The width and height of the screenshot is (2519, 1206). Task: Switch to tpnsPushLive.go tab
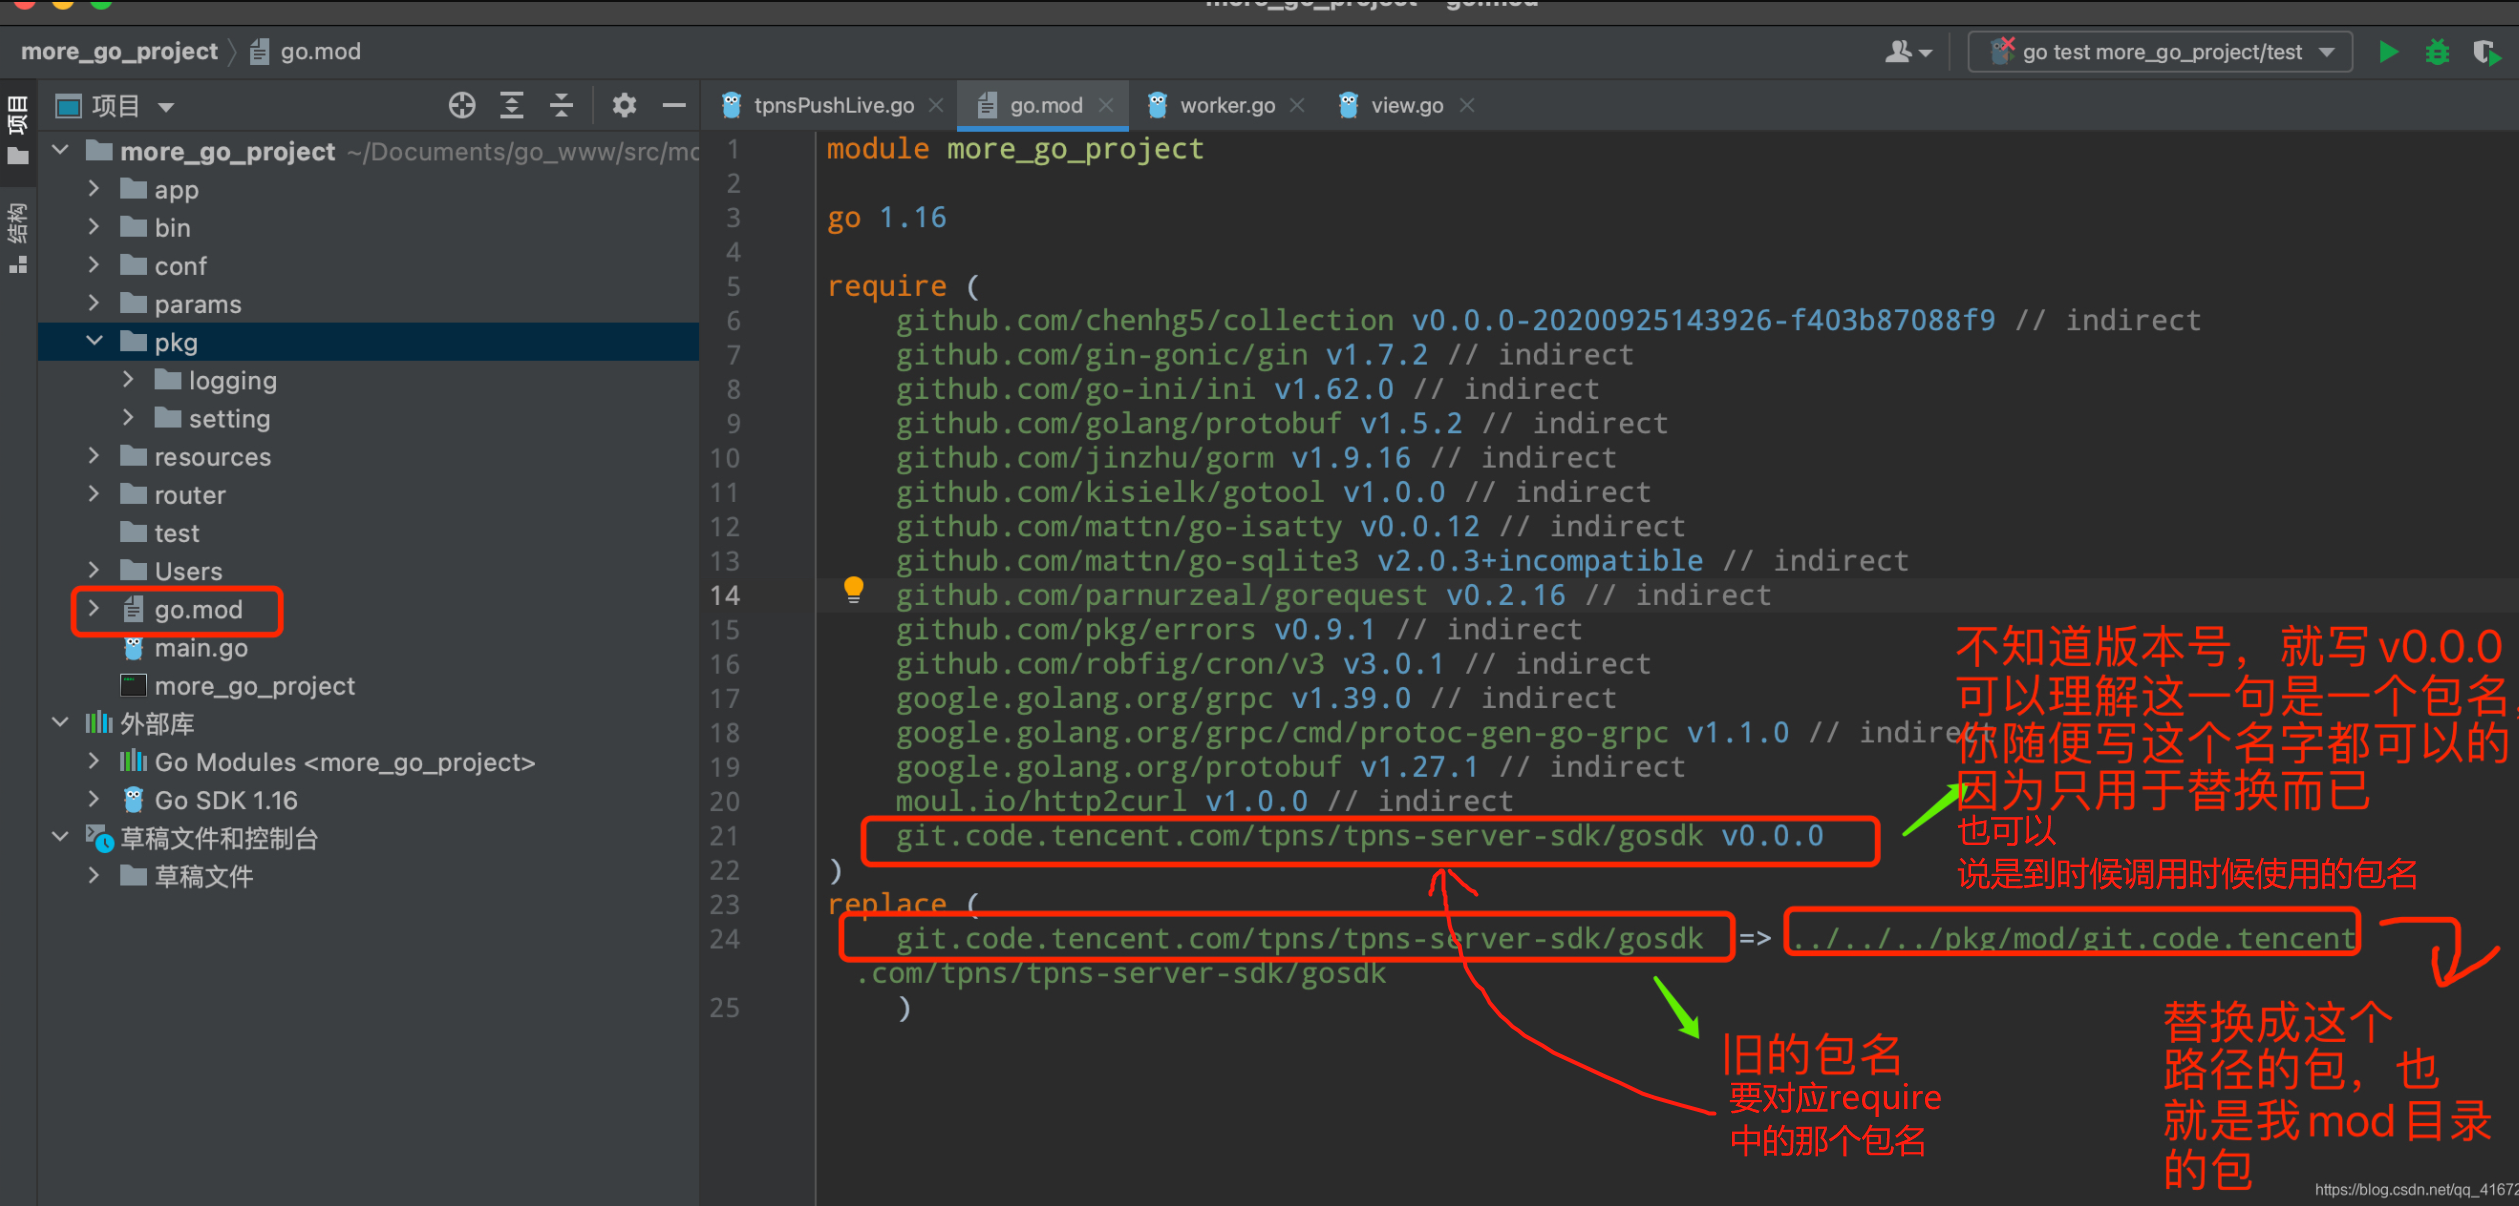click(832, 105)
